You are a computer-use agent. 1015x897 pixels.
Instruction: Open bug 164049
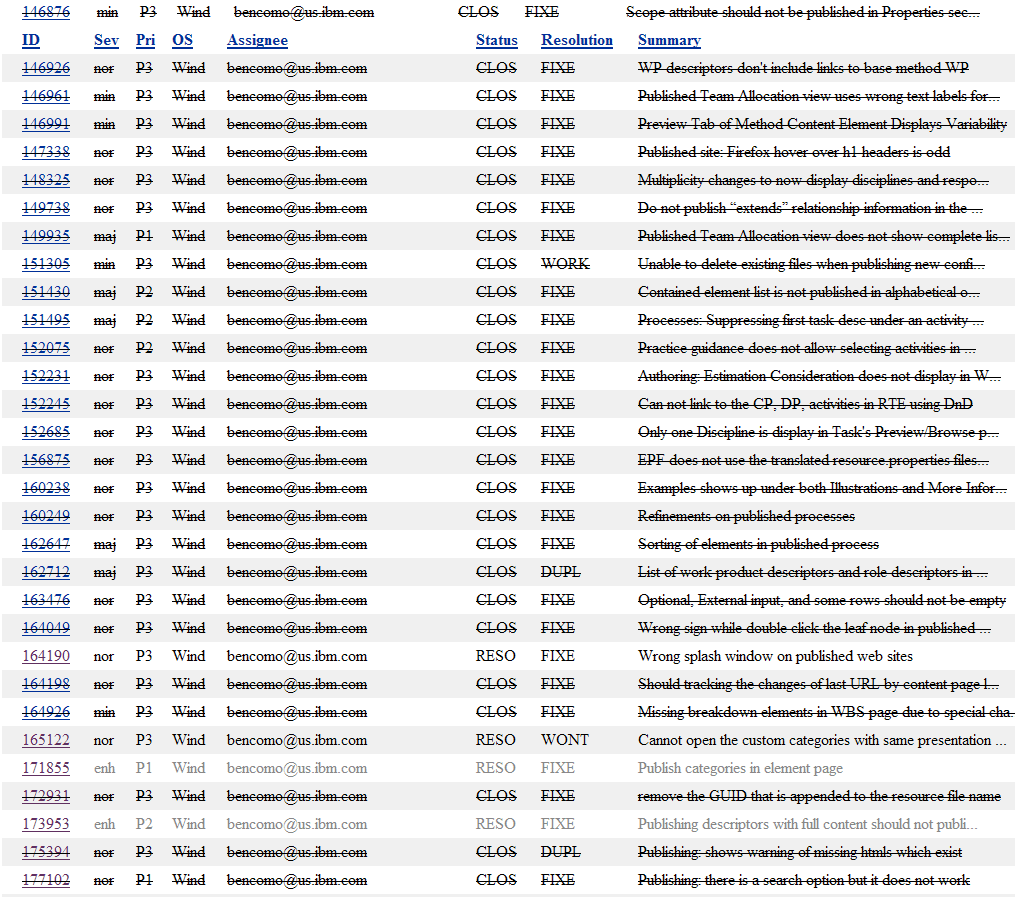pyautogui.click(x=46, y=628)
